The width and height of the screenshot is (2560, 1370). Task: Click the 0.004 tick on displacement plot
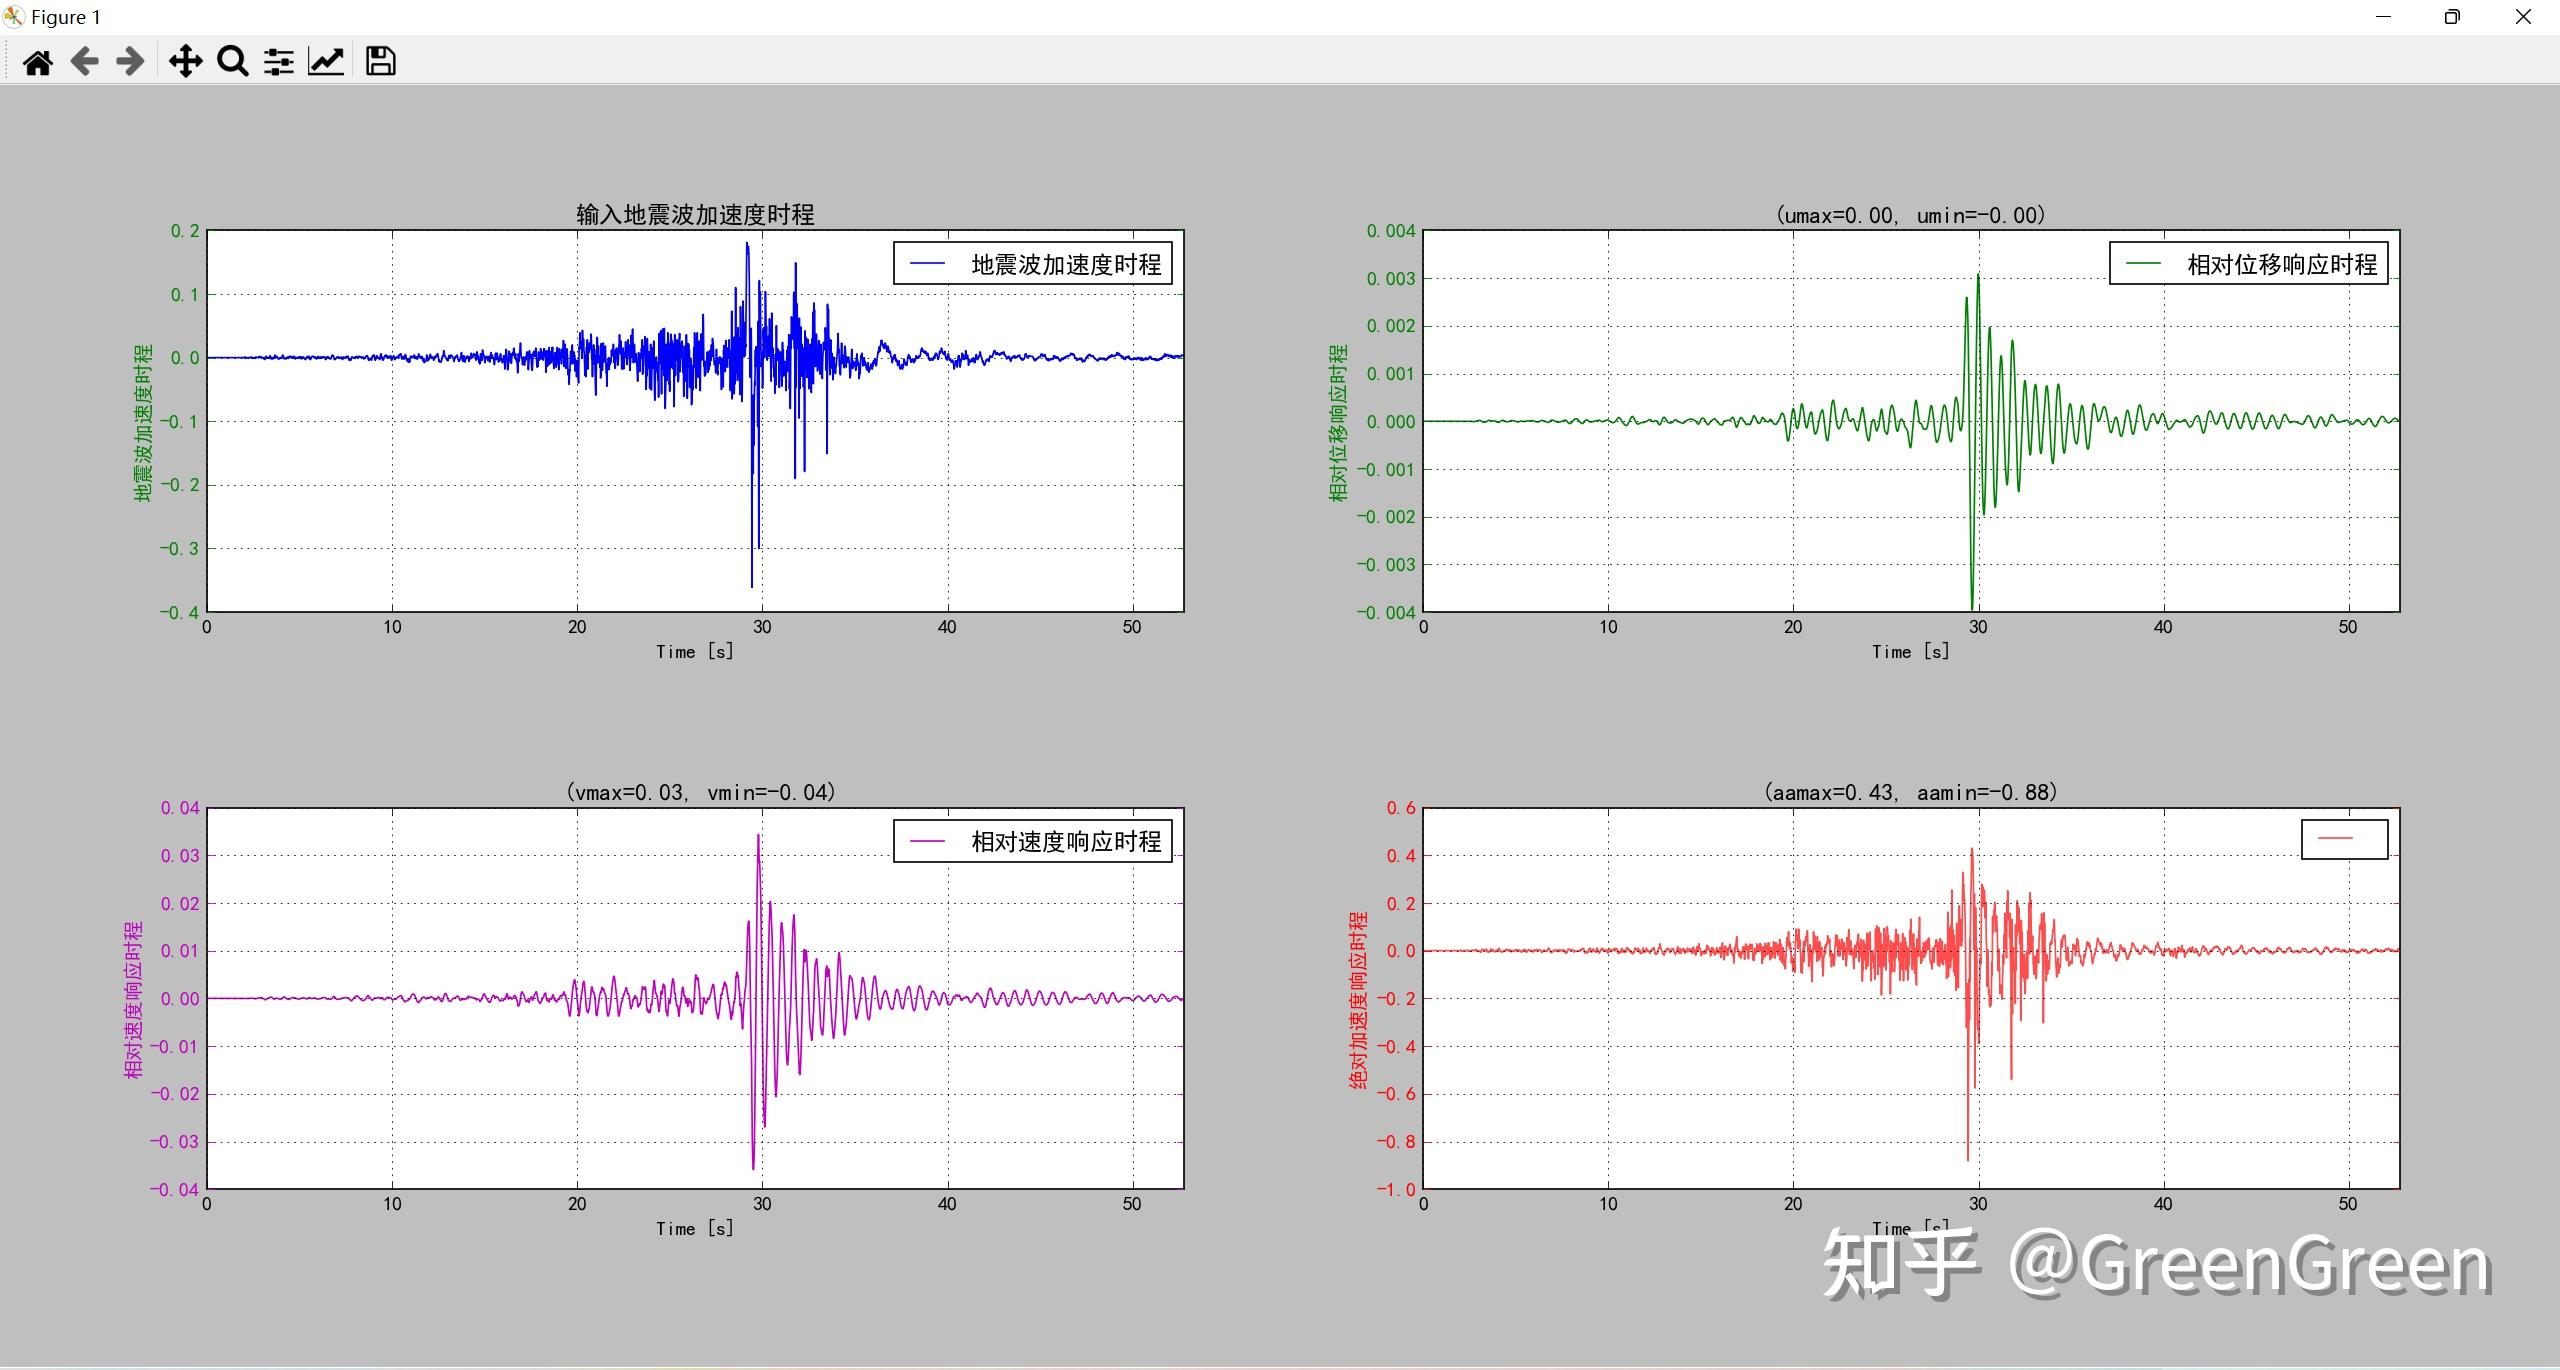click(1391, 231)
